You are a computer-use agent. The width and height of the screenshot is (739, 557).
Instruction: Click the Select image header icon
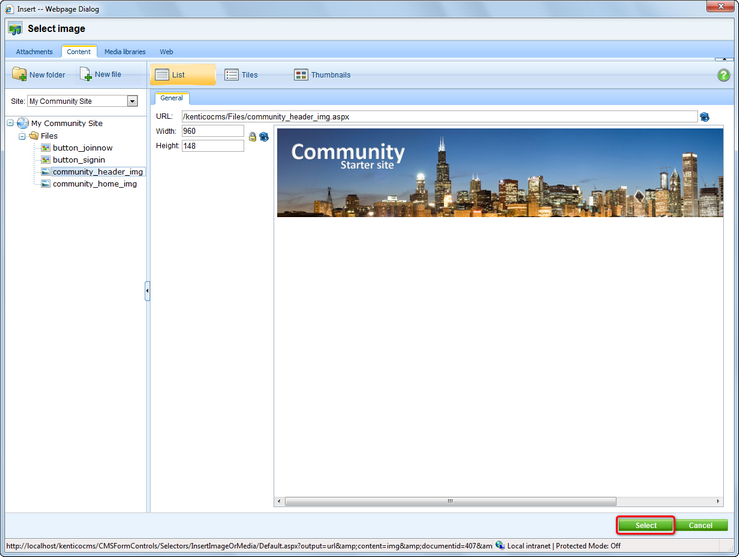pyautogui.click(x=15, y=29)
